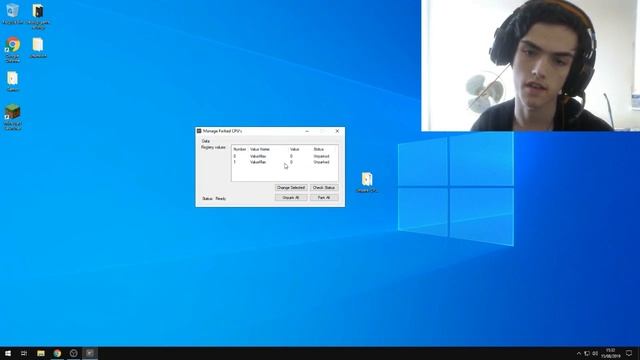Show hidden system tray icons

579,353
